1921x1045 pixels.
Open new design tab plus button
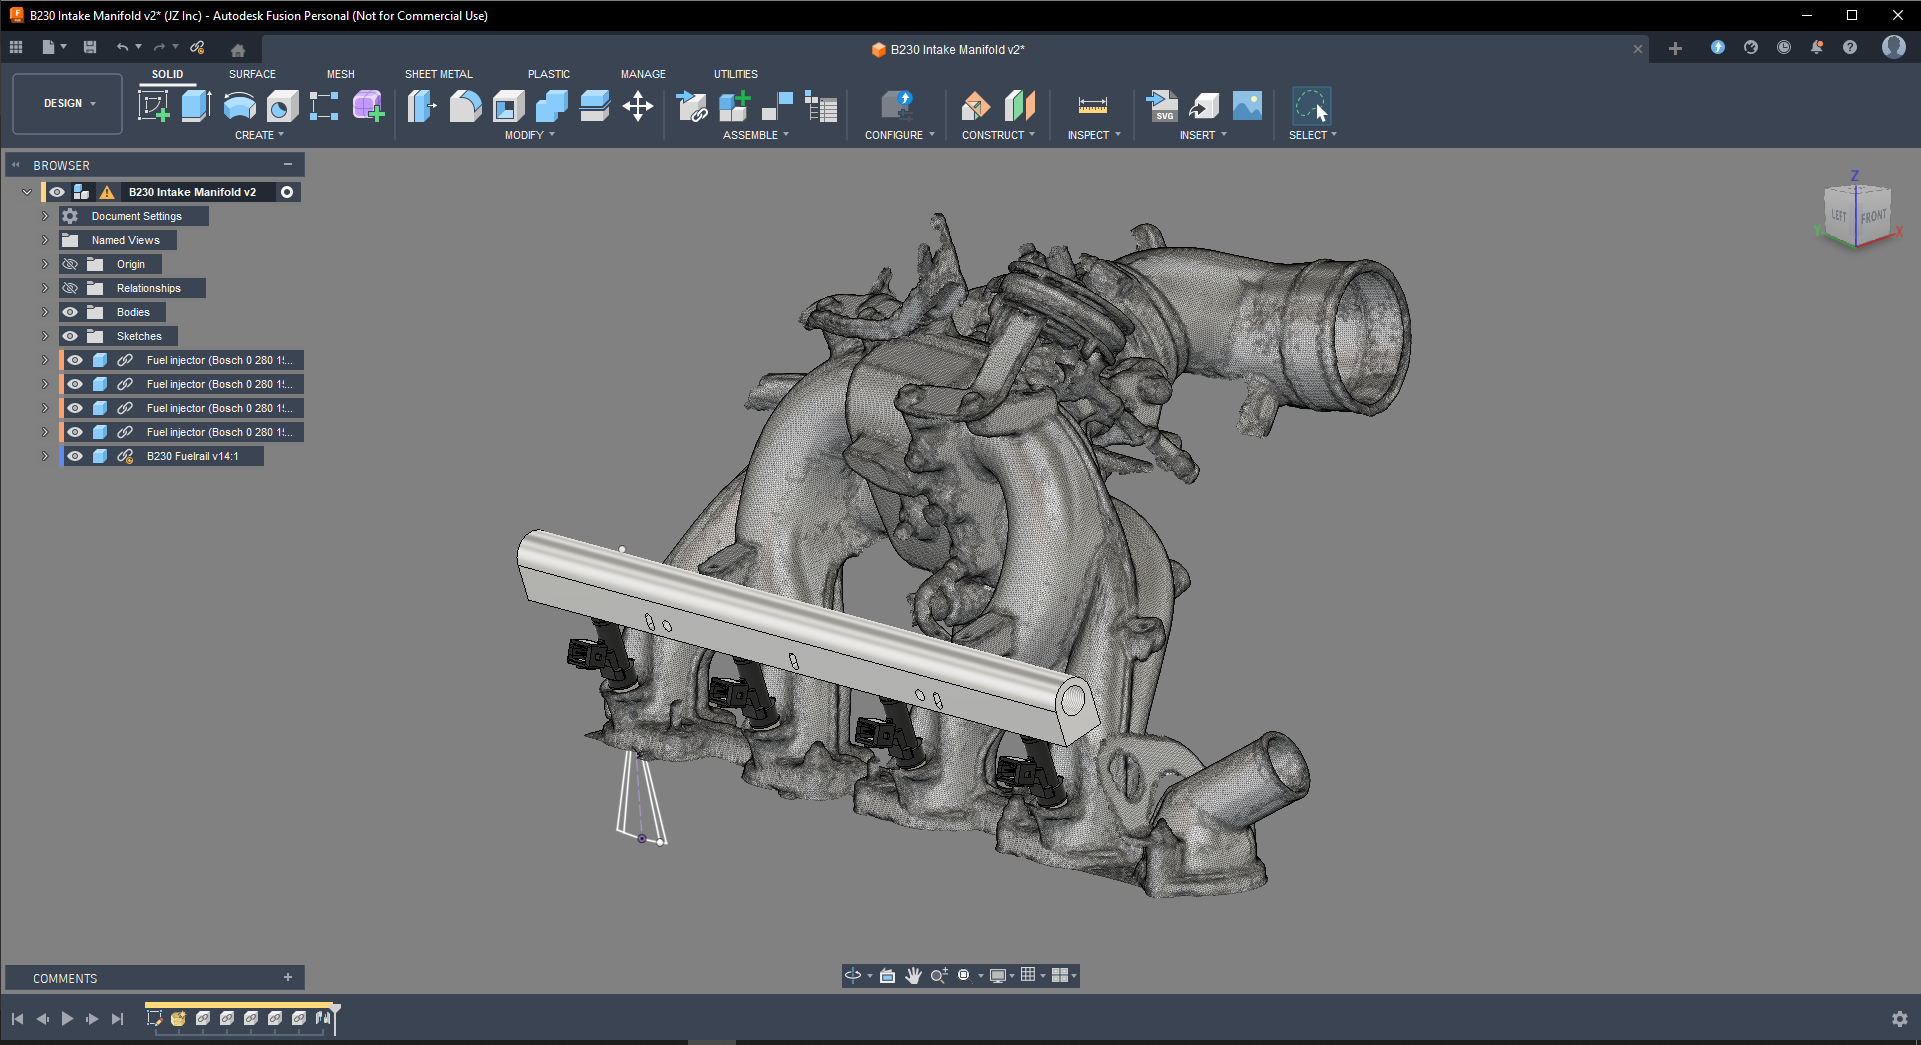tap(1675, 48)
